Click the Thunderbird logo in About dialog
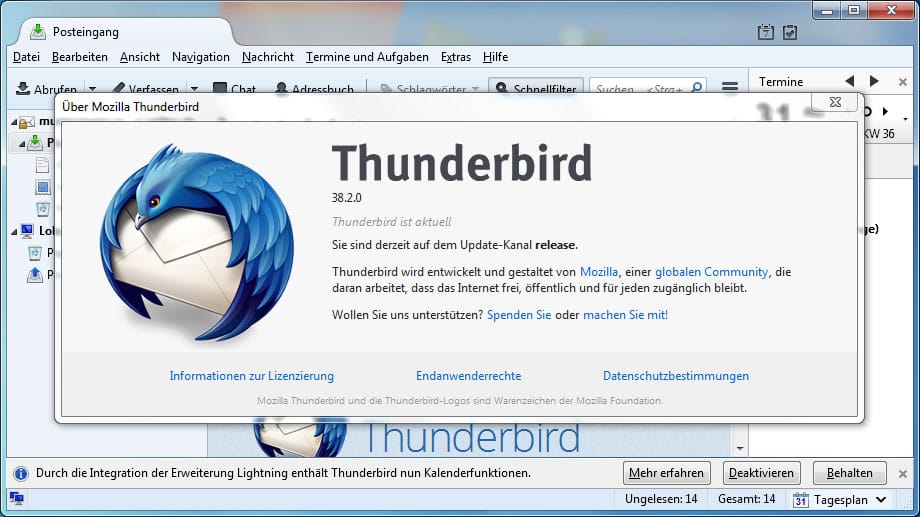This screenshot has height=517, width=920. coord(197,242)
